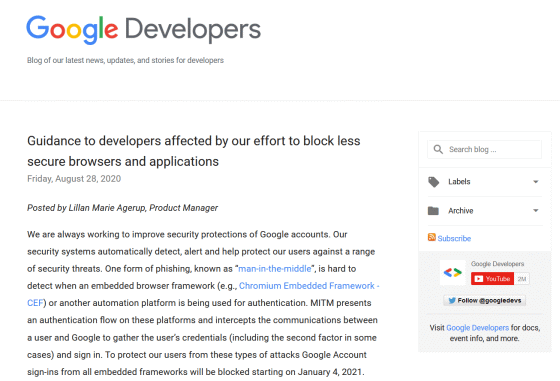Expand the Labels dropdown arrow

point(535,182)
